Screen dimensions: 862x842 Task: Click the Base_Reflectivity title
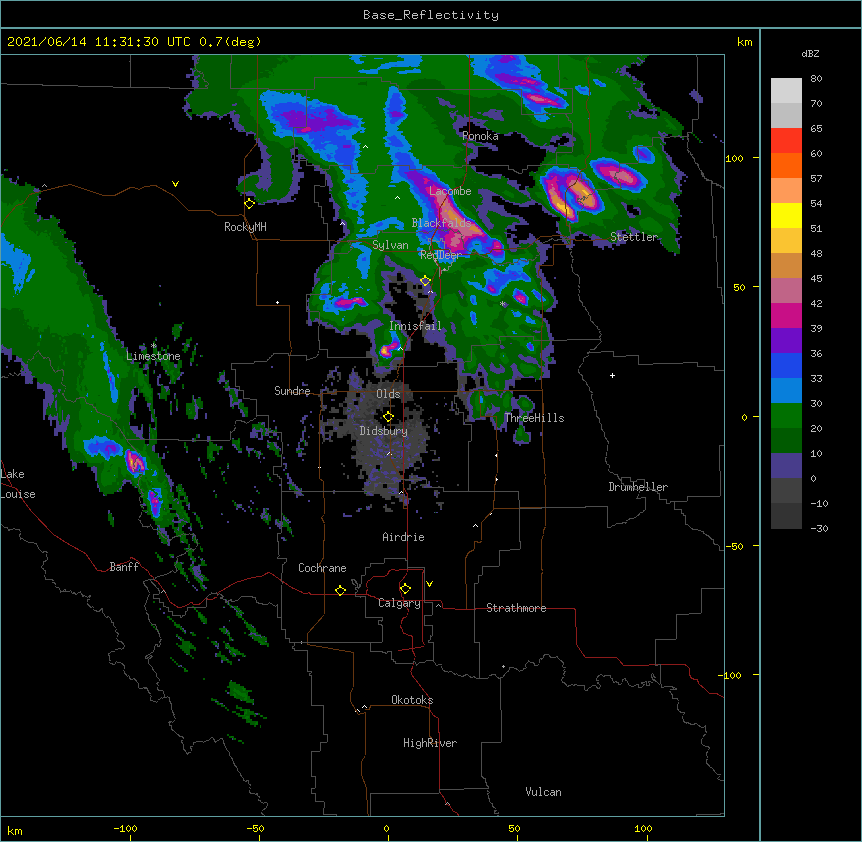tap(431, 15)
